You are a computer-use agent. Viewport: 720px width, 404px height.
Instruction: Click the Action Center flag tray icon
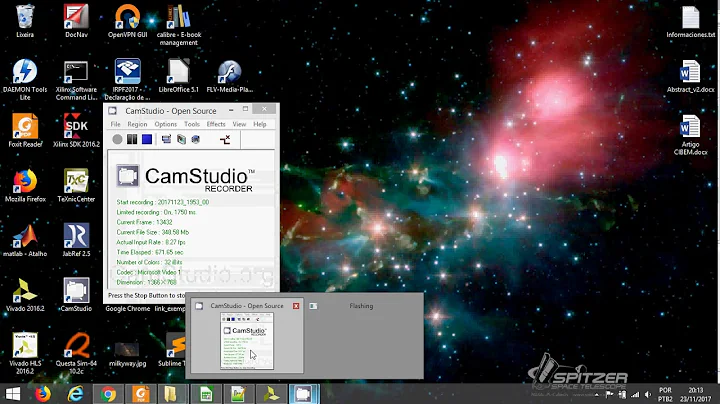pos(609,394)
